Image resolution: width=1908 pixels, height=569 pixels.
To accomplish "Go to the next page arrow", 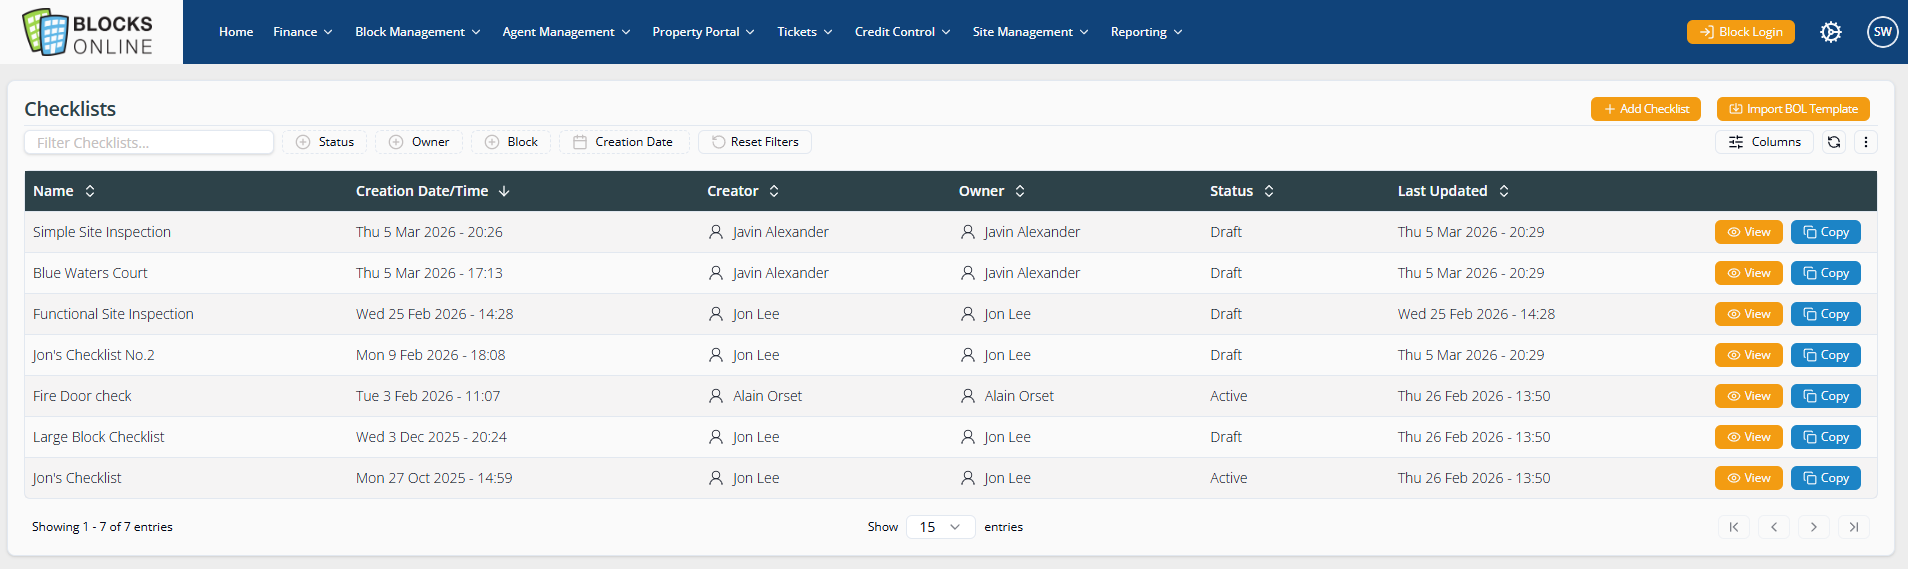I will [1813, 527].
